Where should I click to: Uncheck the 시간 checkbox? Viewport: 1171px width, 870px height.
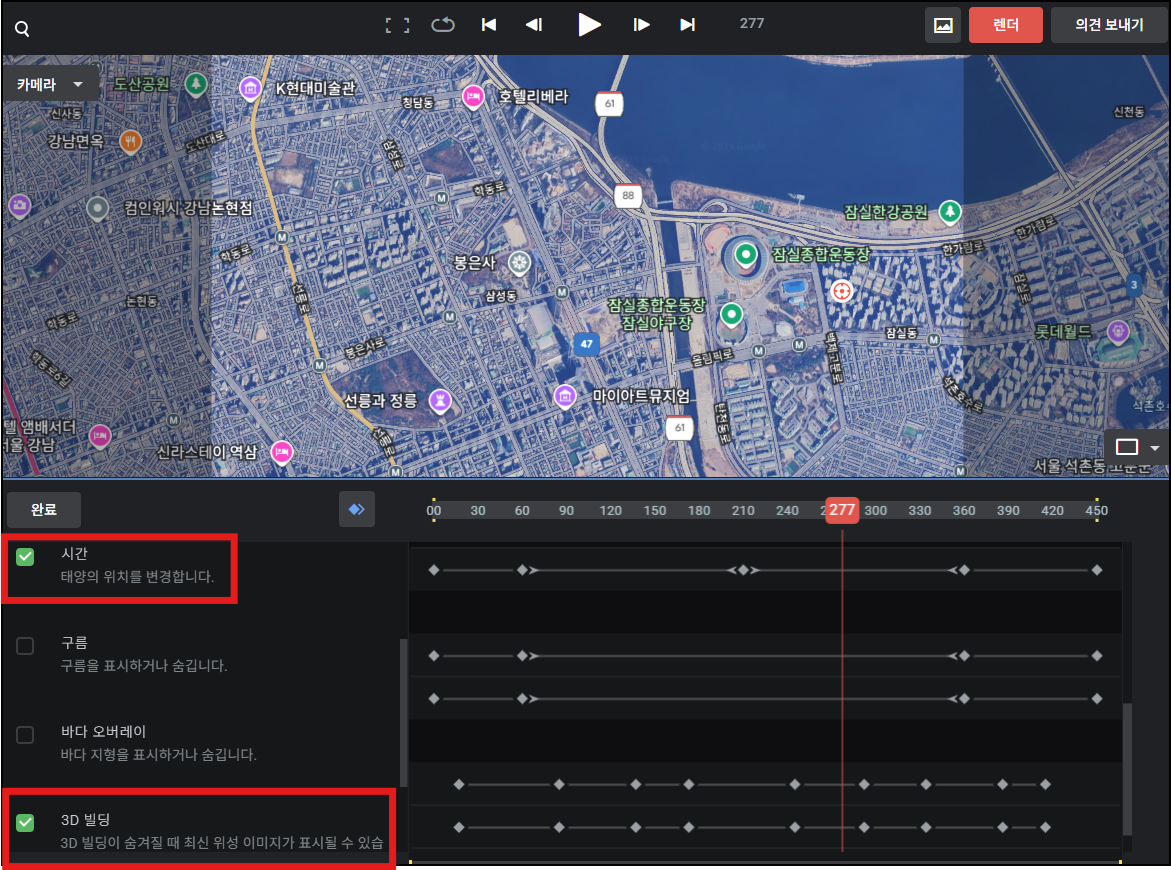tap(25, 556)
